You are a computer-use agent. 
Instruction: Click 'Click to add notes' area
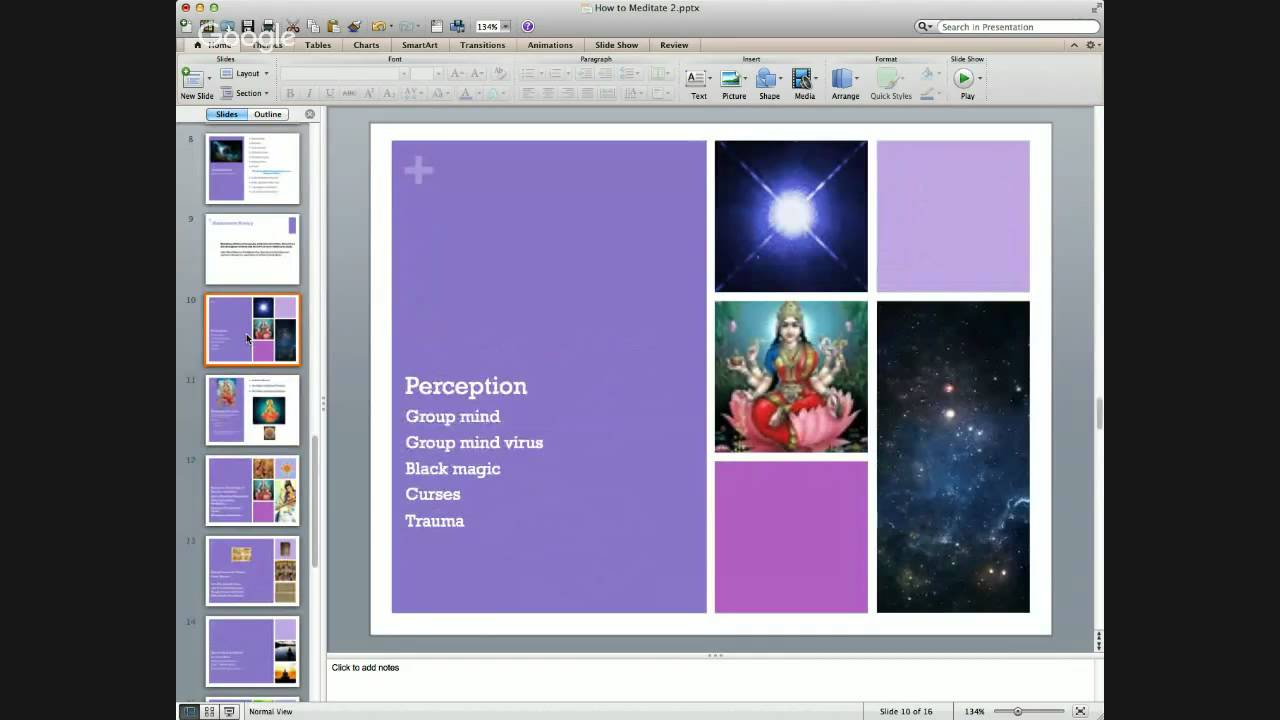pos(366,667)
